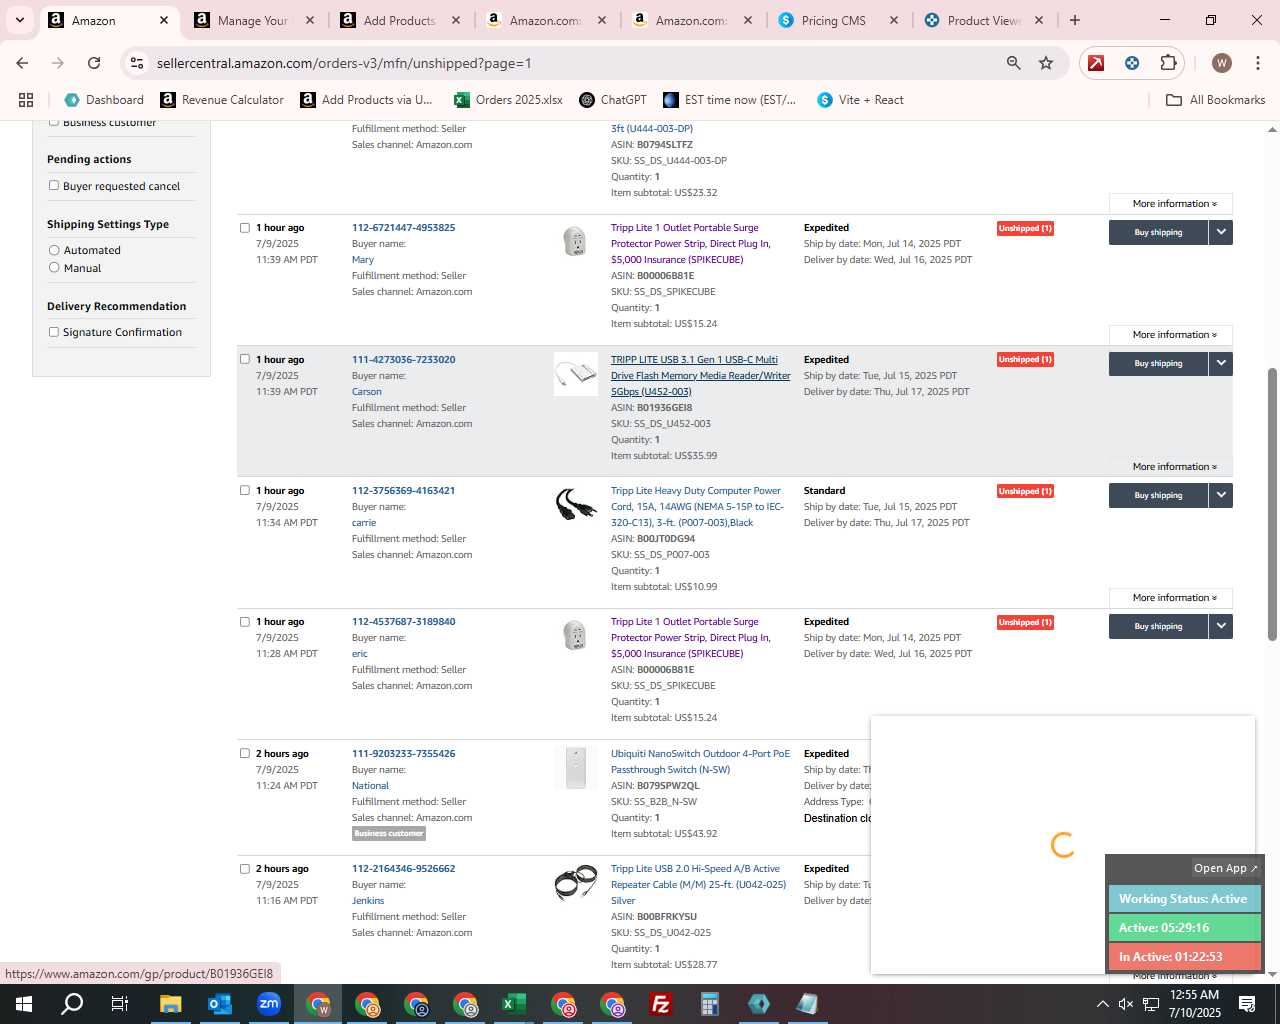Open FileZilla from the taskbar

(x=660, y=1004)
